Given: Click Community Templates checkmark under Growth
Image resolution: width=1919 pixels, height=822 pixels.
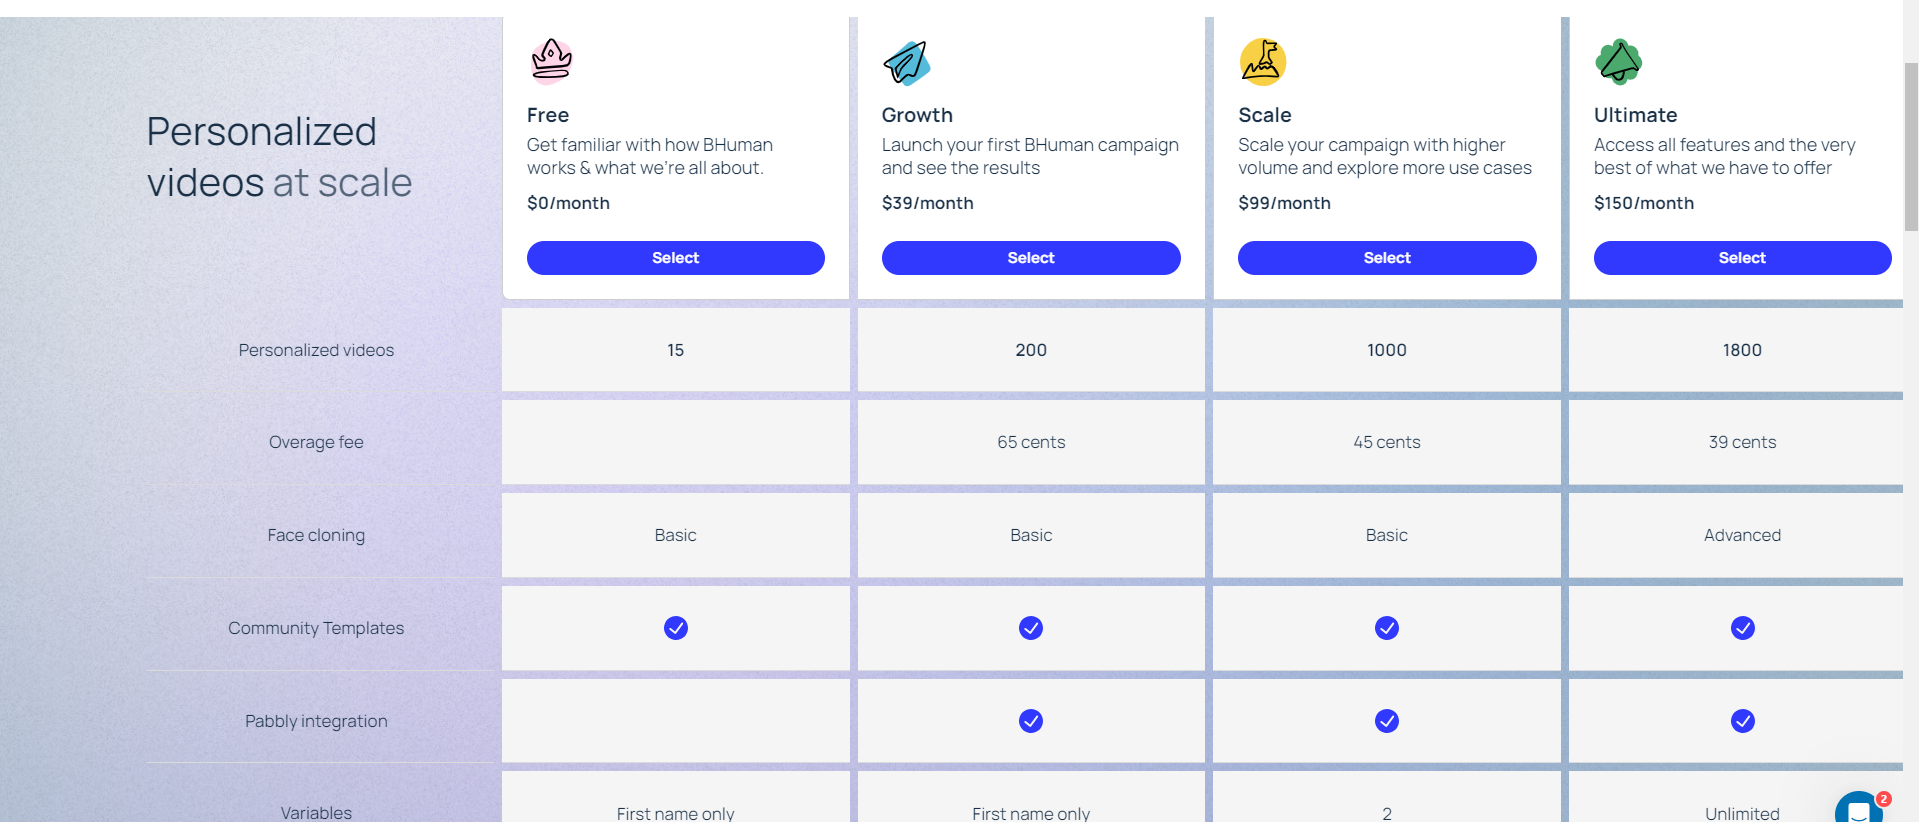Looking at the screenshot, I should tap(1031, 628).
